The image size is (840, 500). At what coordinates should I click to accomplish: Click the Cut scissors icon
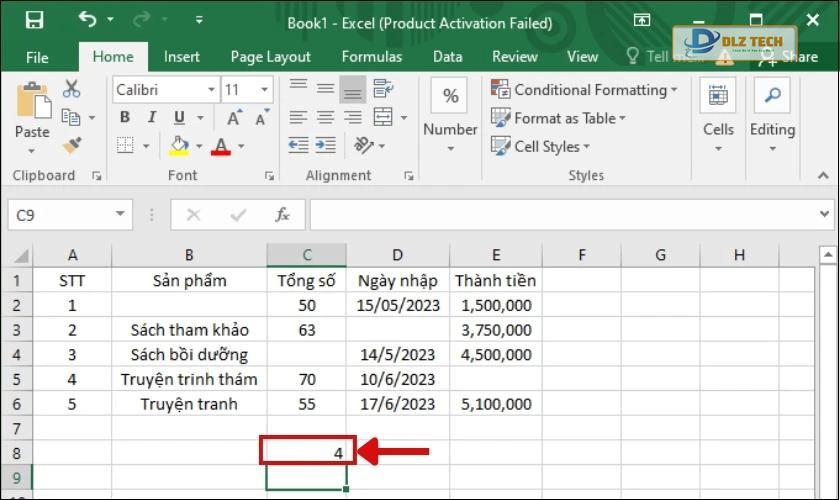pos(71,89)
